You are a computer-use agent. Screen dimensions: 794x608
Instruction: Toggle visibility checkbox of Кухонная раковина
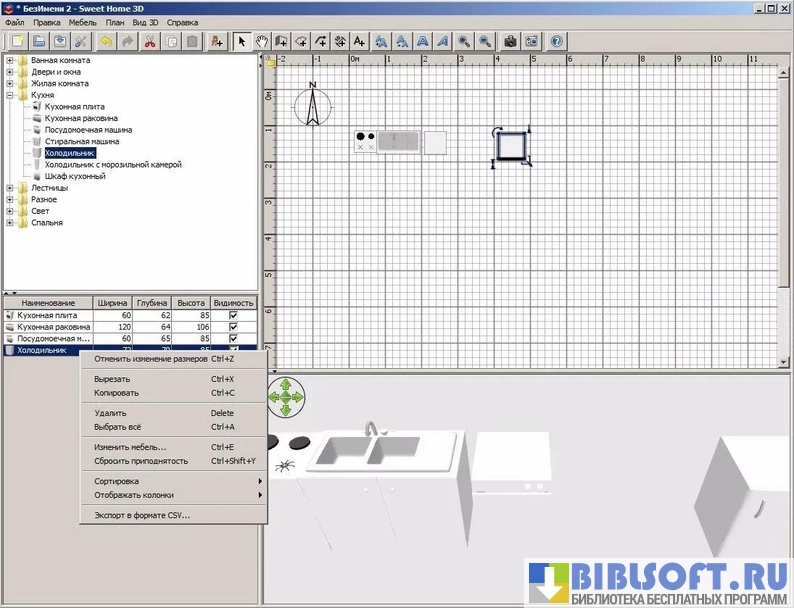pos(233,327)
